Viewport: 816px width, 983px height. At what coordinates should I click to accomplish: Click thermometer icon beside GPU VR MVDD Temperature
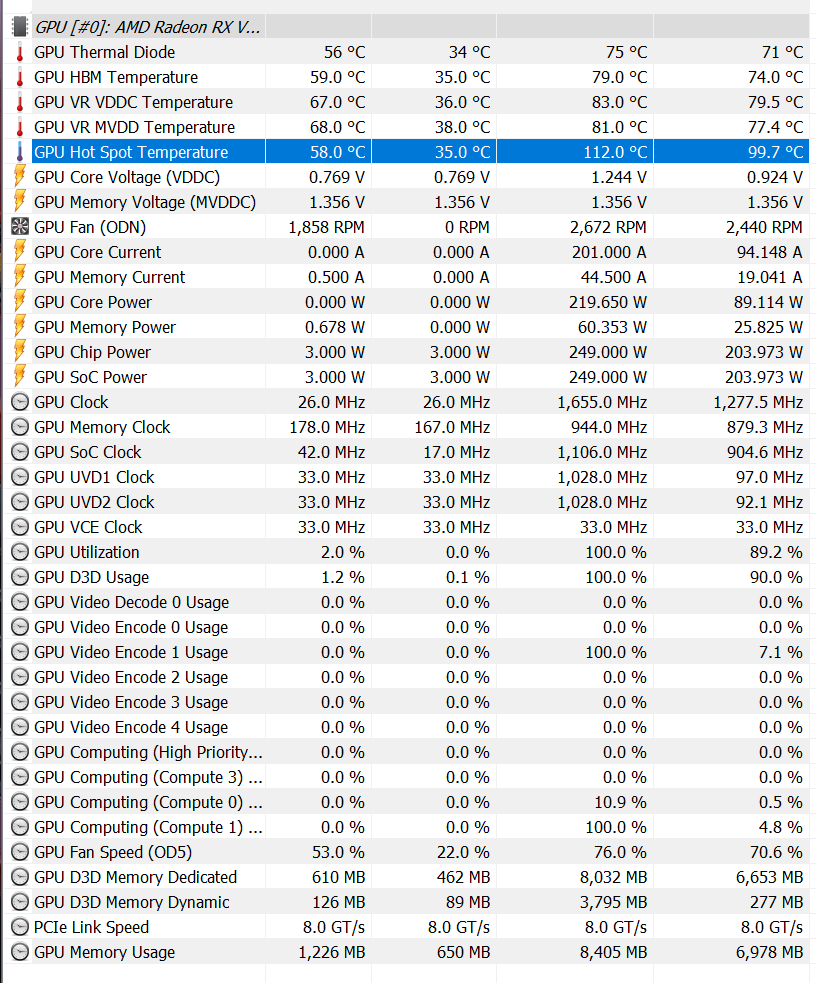(x=20, y=127)
